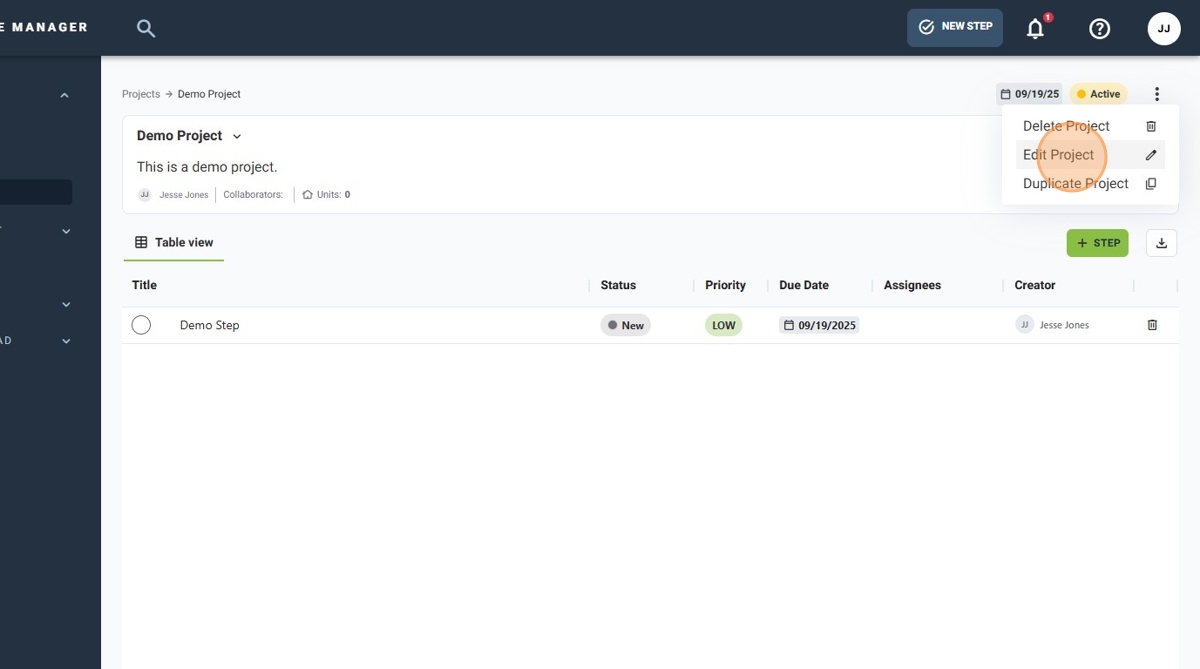This screenshot has height=669, width=1200.
Task: Click the download export icon
Action: 1161,243
